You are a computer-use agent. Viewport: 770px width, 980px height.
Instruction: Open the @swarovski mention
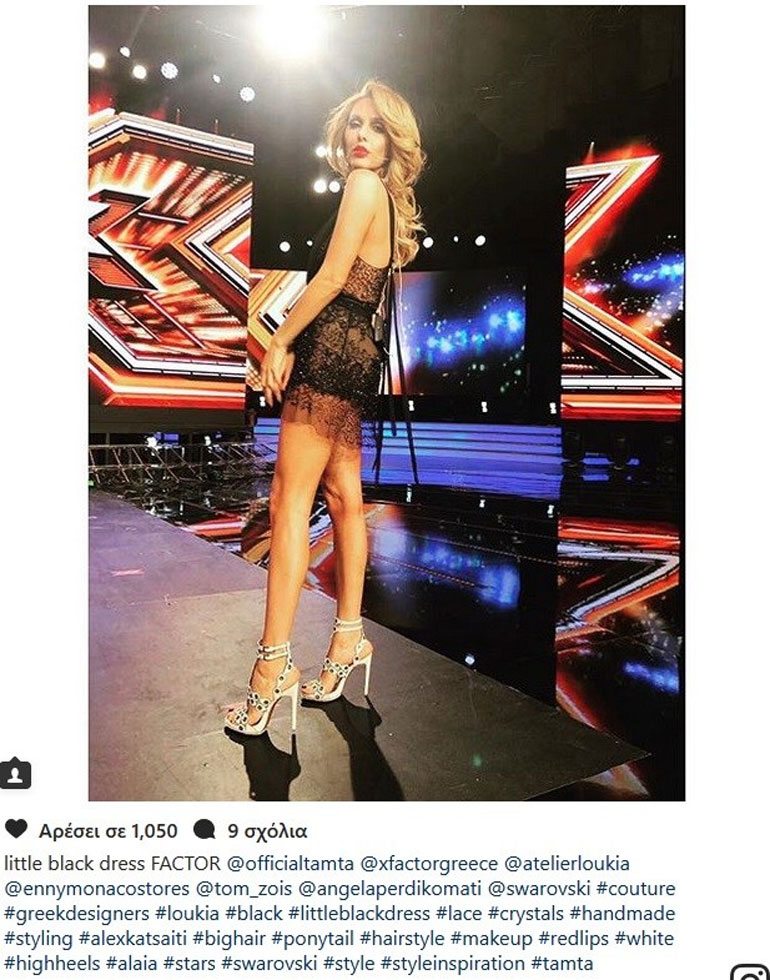tap(539, 889)
